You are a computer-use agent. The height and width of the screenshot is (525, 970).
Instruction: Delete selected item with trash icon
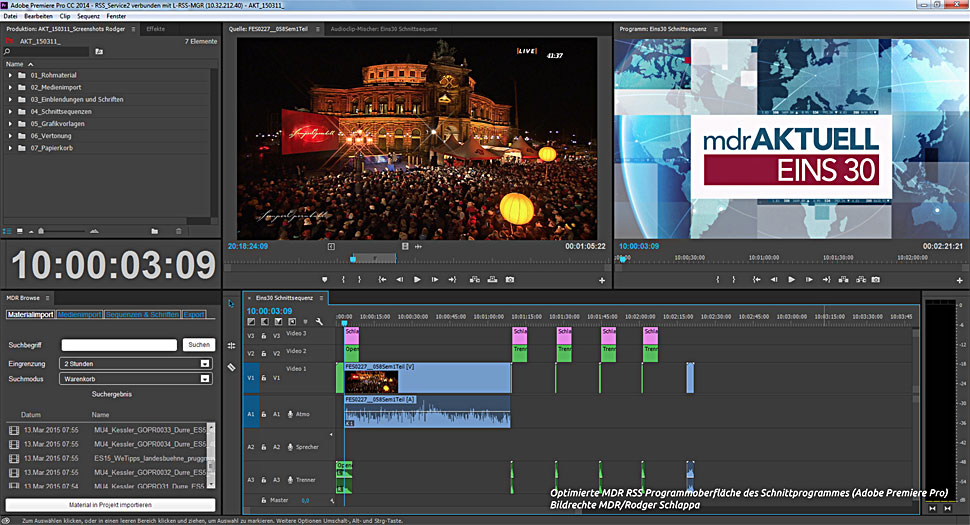179,231
